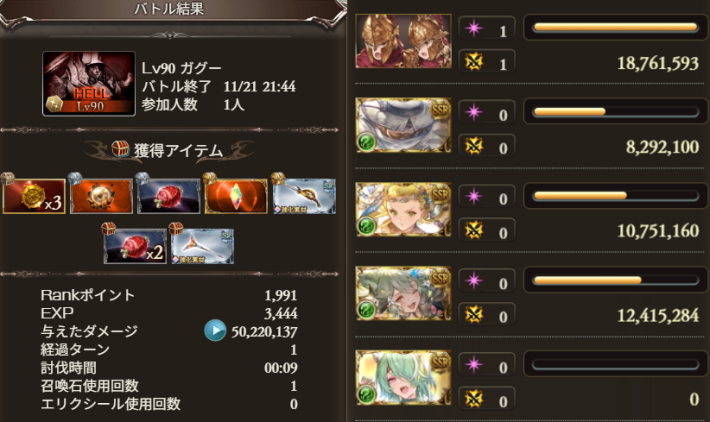
Task: Select the gold coin x3 reward item
Action: tap(34, 196)
